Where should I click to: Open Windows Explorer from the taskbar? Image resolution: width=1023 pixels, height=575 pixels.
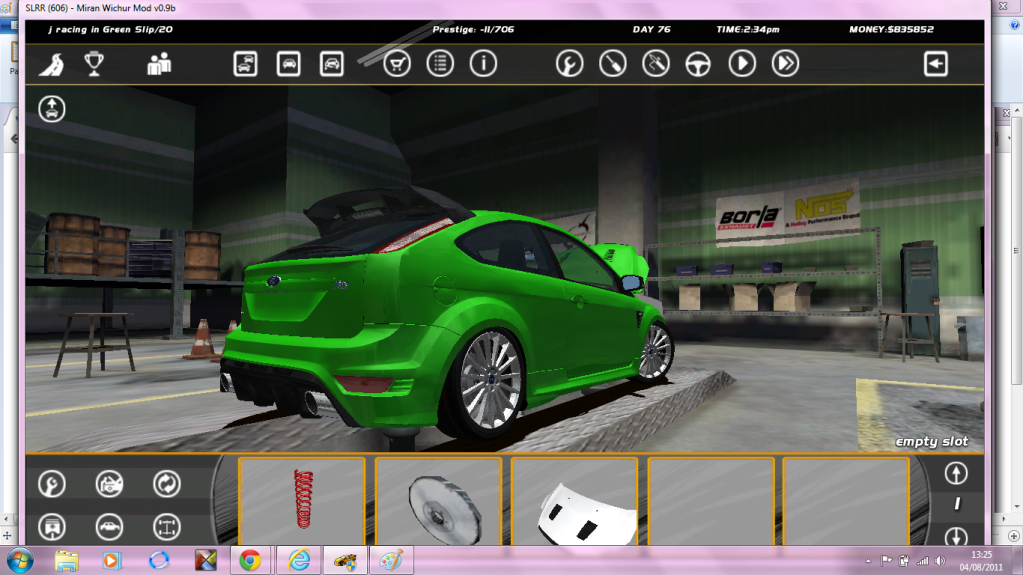coord(67,561)
